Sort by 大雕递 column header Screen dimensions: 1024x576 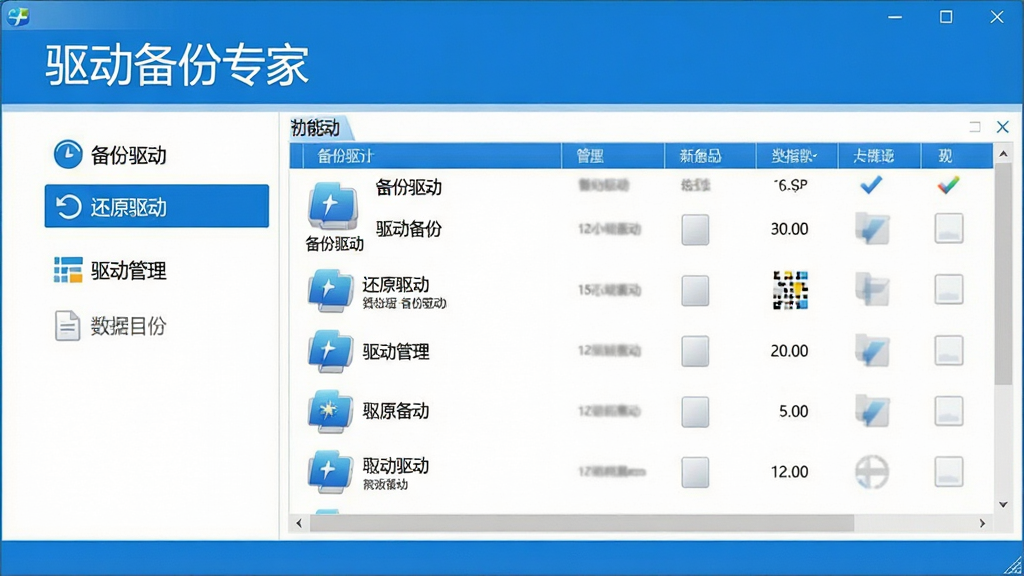(879, 156)
